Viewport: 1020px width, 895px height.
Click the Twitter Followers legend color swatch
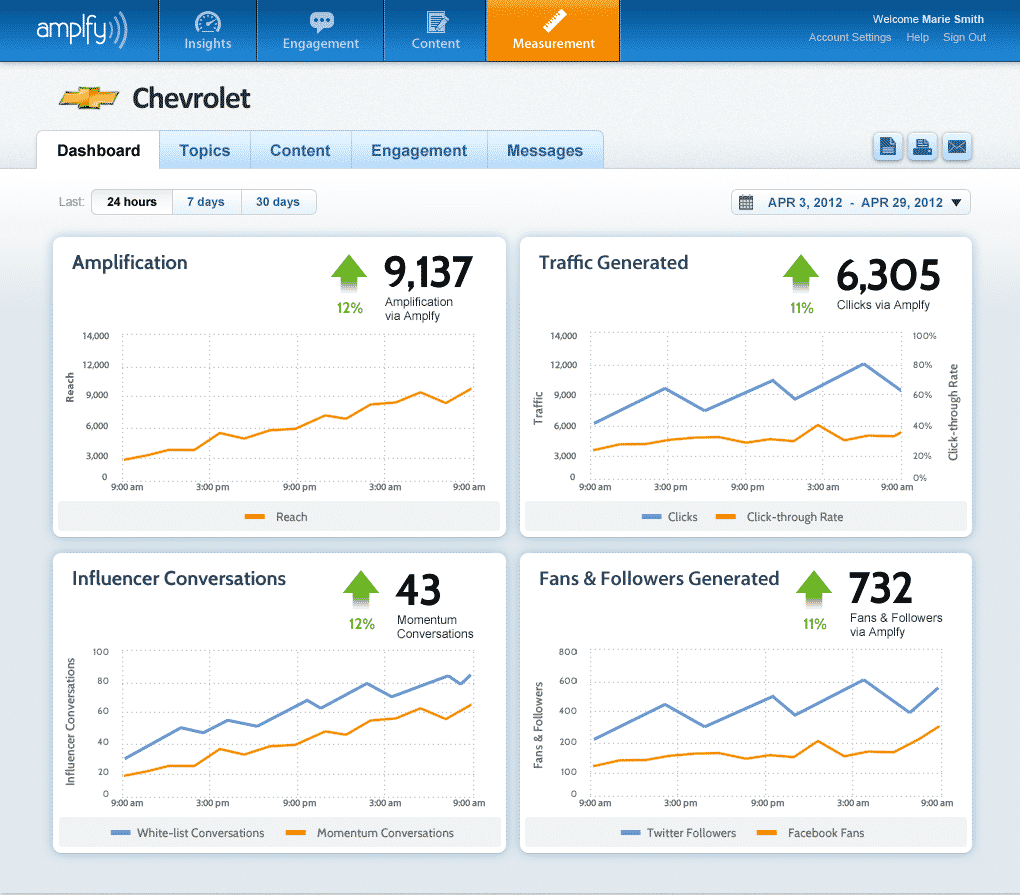click(630, 833)
